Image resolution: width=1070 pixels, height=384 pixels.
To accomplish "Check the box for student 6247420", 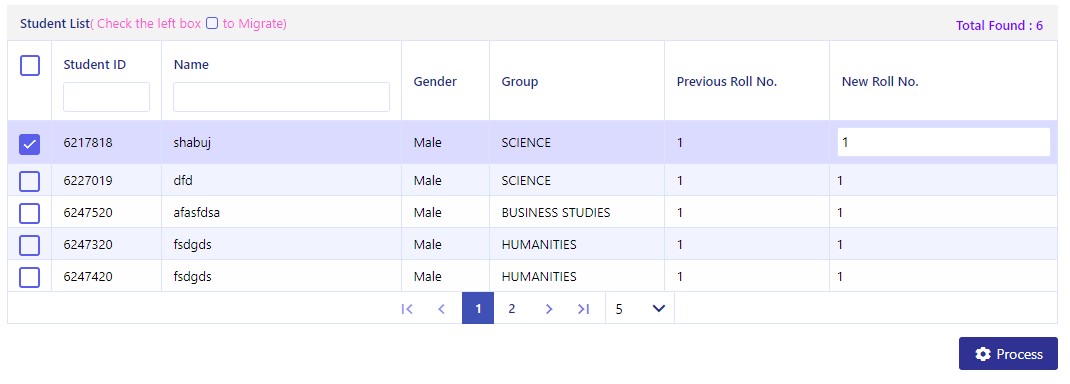I will pyautogui.click(x=30, y=277).
